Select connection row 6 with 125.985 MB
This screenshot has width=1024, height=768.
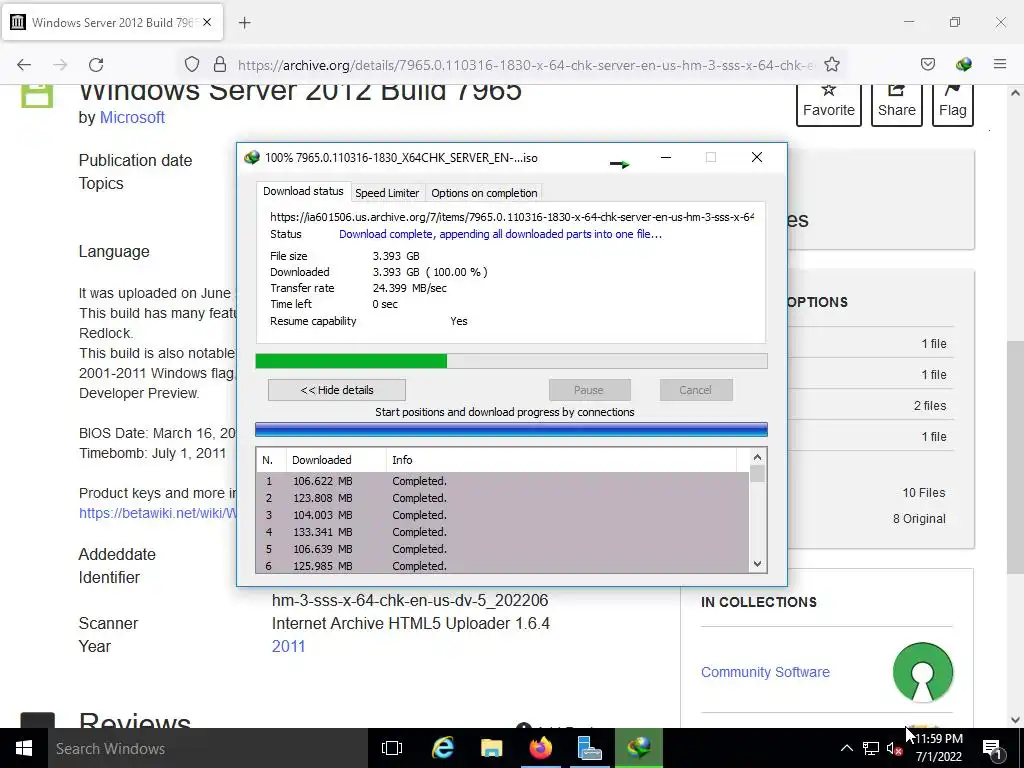(503, 566)
